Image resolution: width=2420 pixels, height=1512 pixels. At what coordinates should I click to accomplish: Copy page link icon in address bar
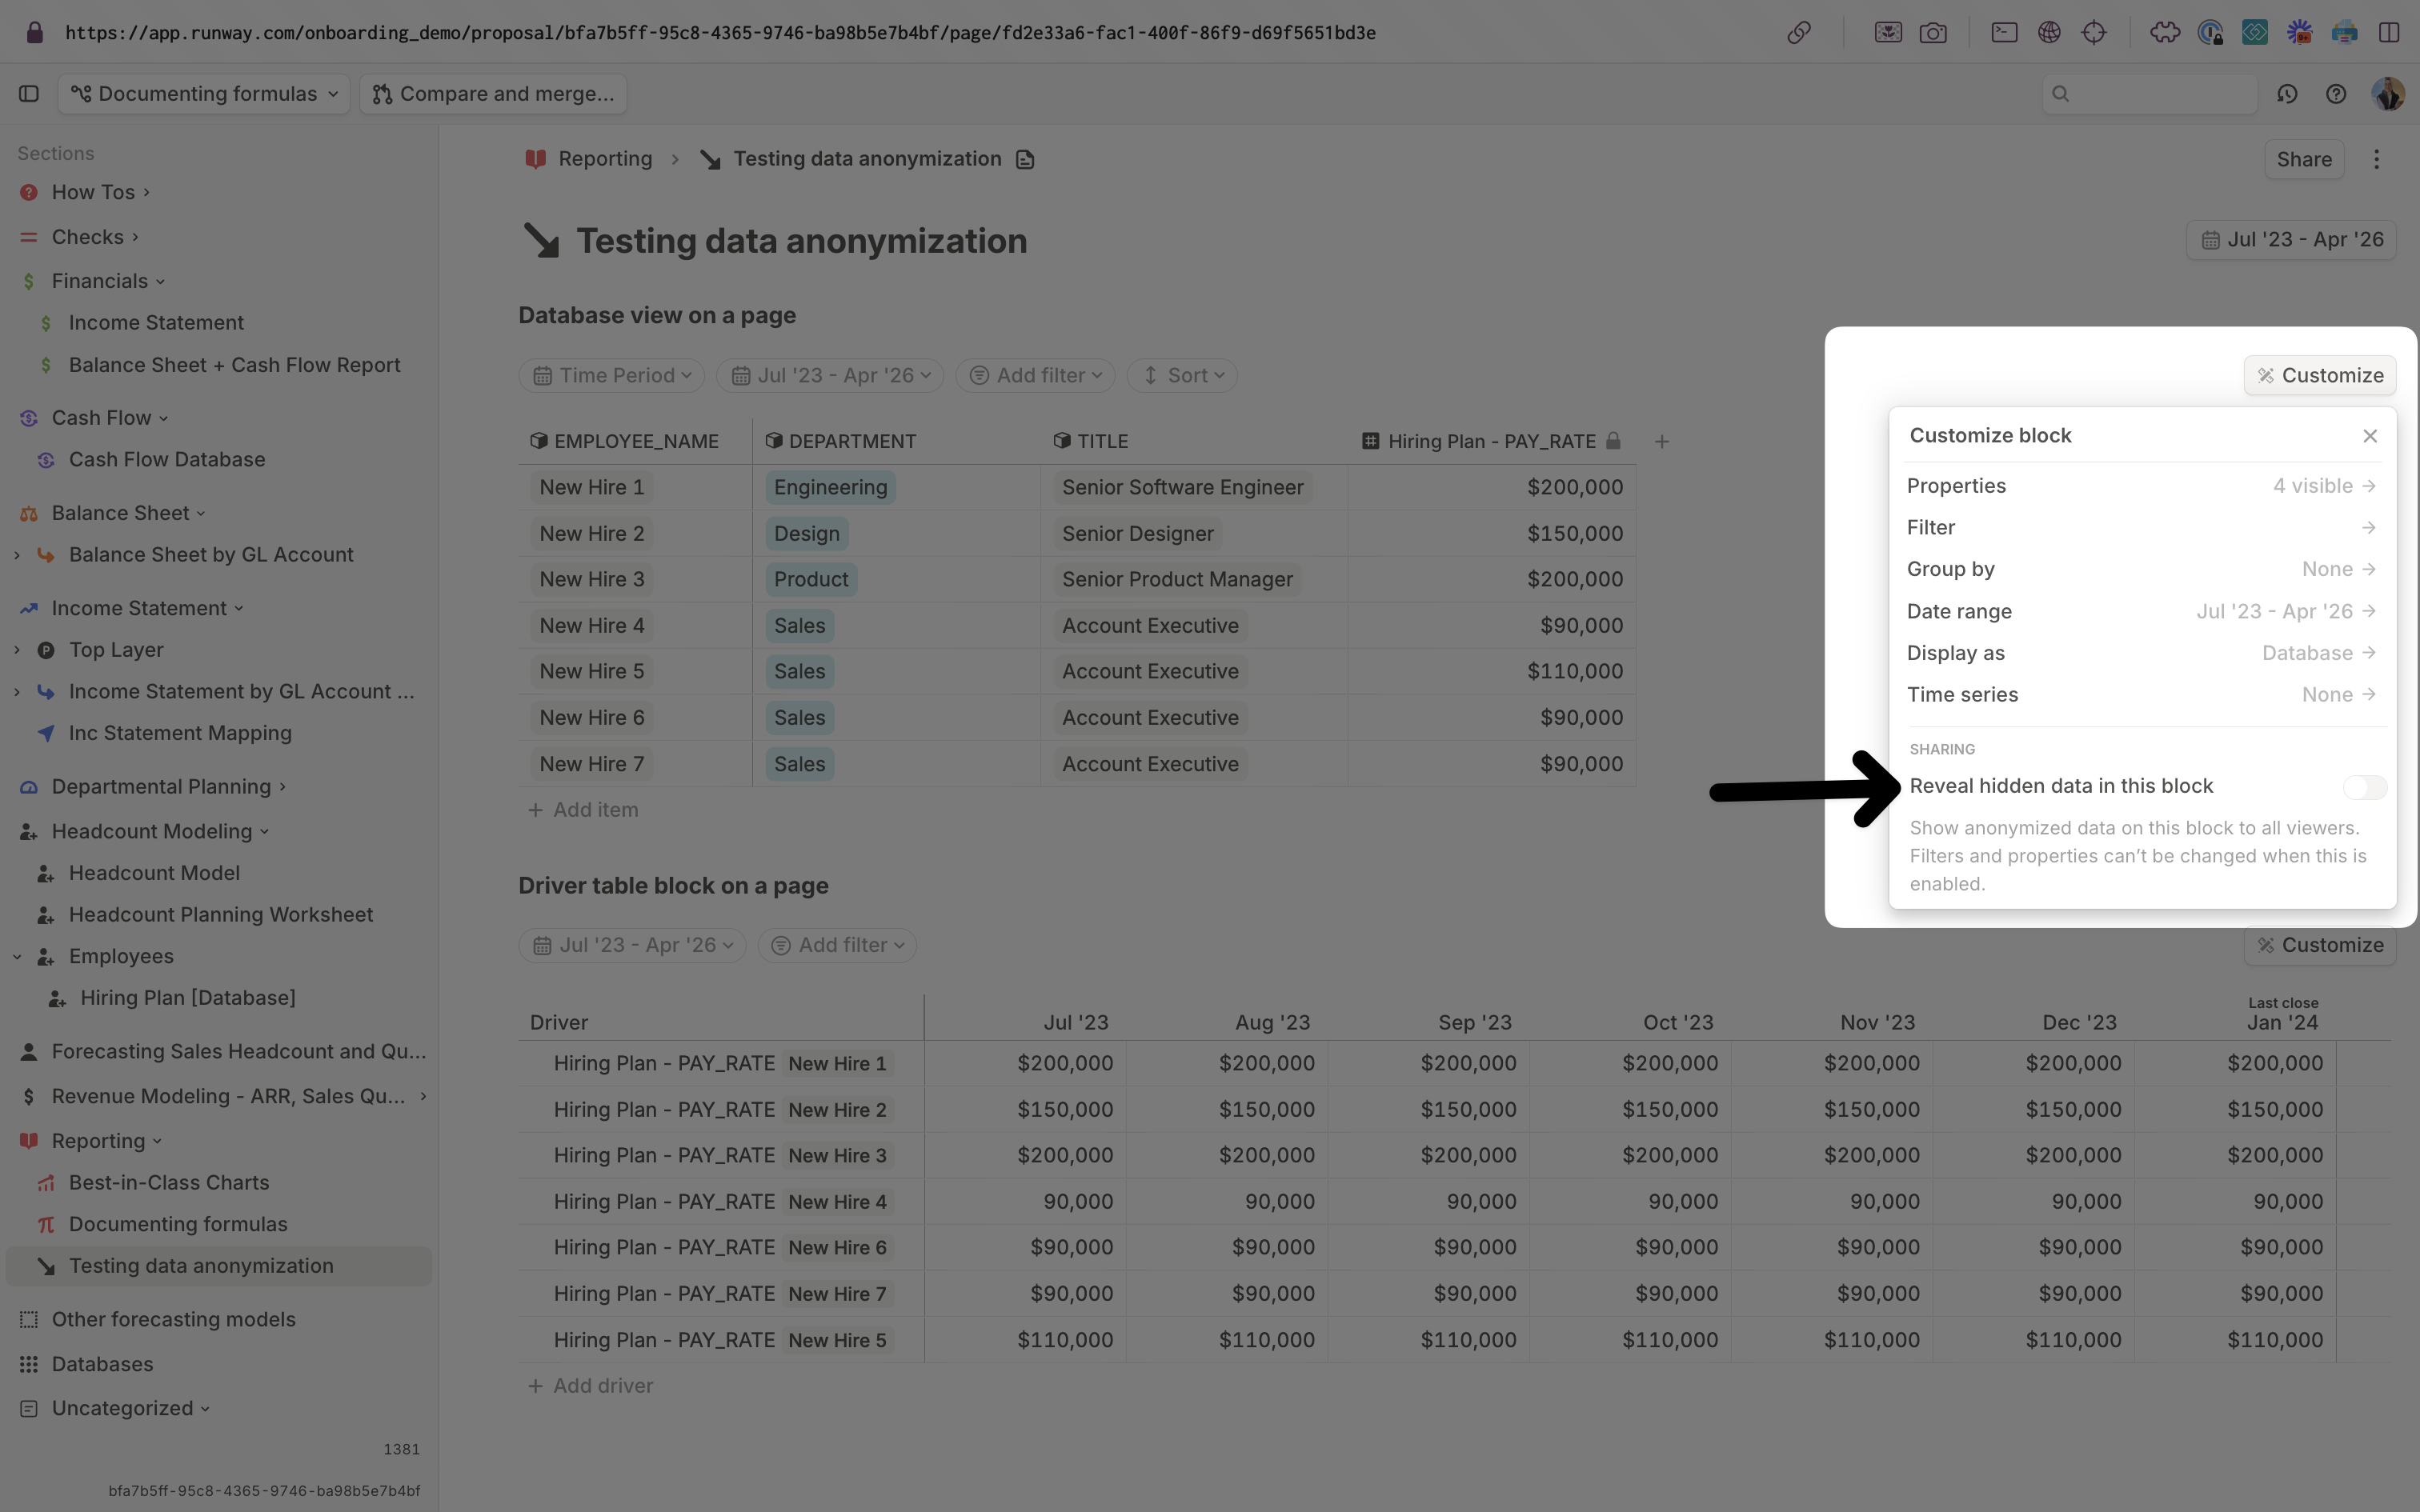pos(1799,33)
